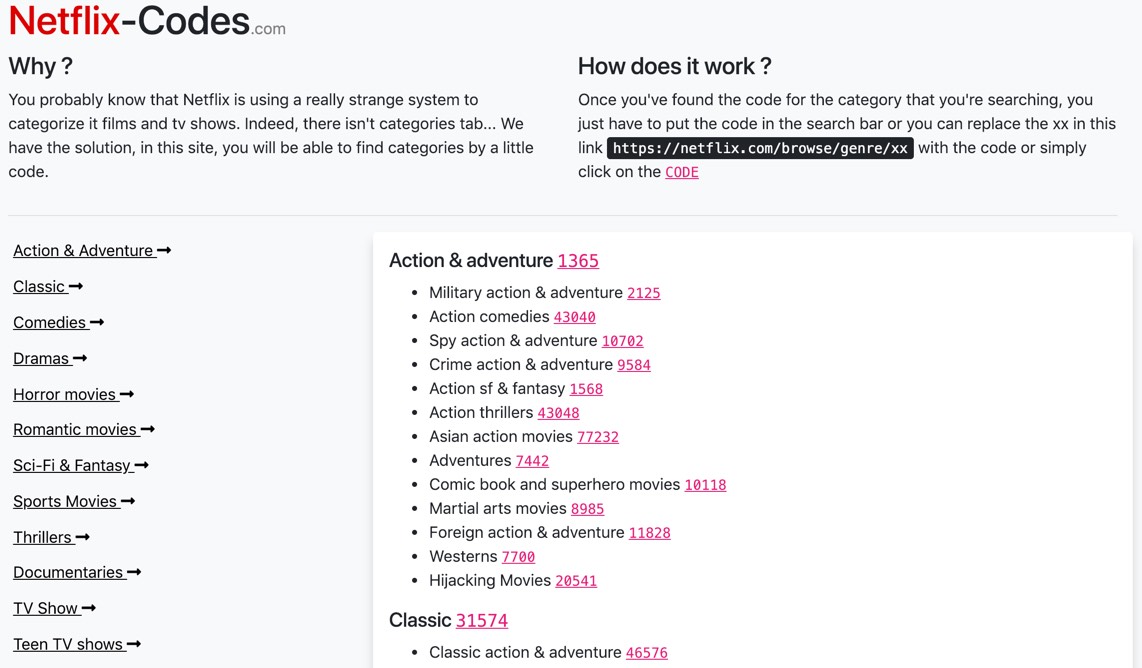Image resolution: width=1142 pixels, height=668 pixels.
Task: Jump to Teen TV shows category
Action: point(68,645)
